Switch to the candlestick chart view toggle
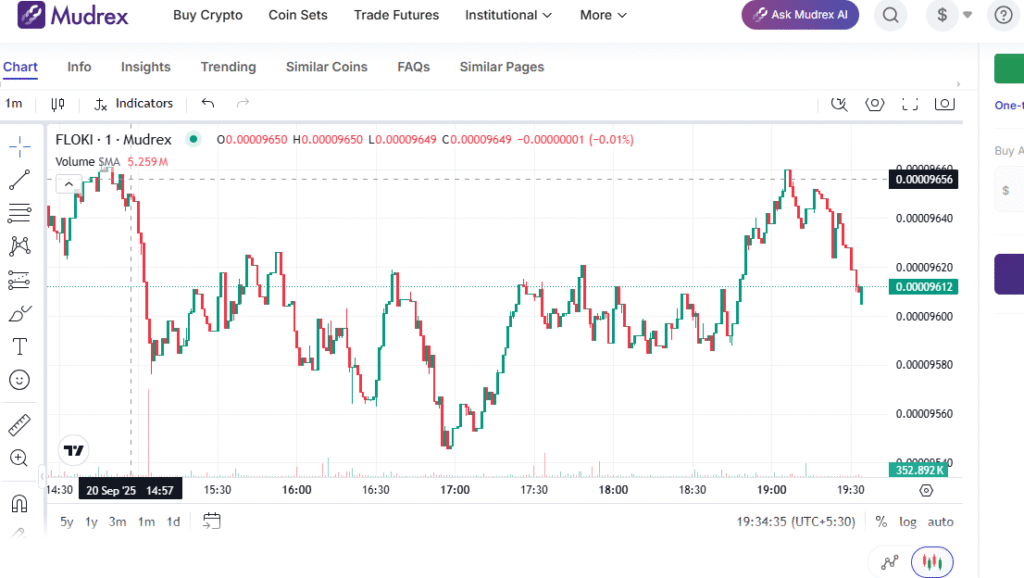1024x578 pixels. pyautogui.click(x=932, y=563)
